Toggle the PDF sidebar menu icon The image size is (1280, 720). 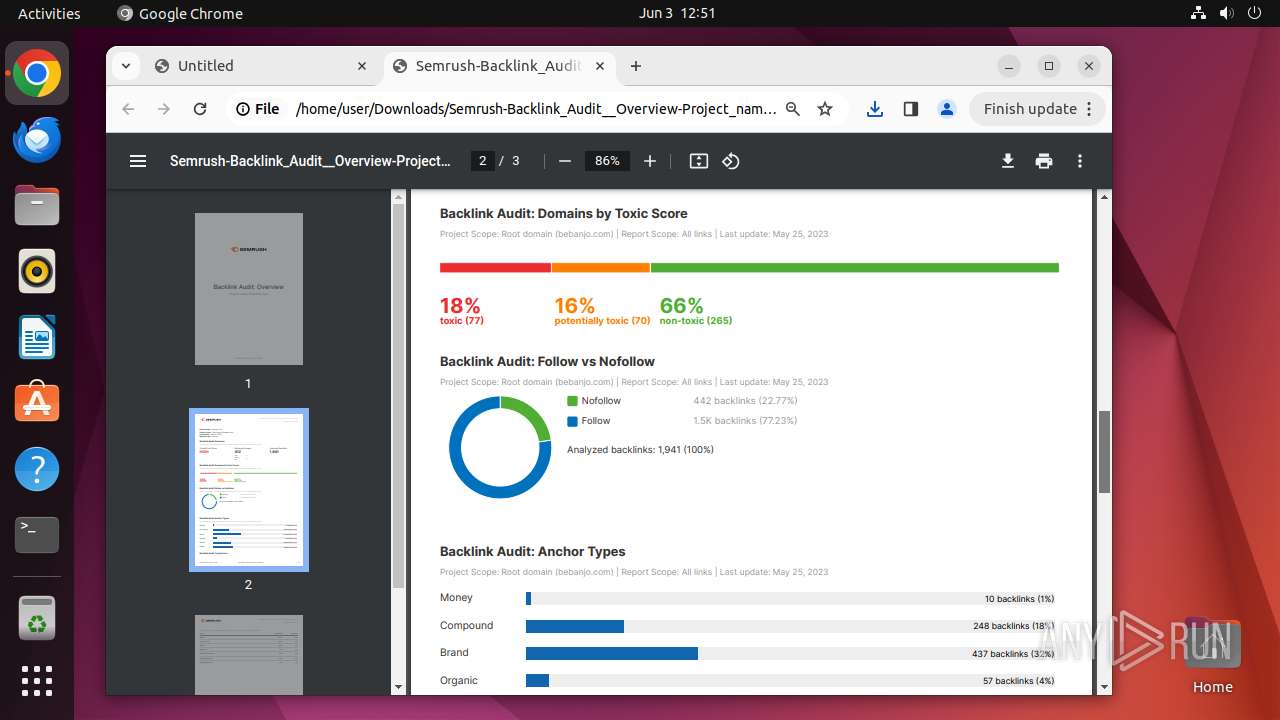click(138, 161)
